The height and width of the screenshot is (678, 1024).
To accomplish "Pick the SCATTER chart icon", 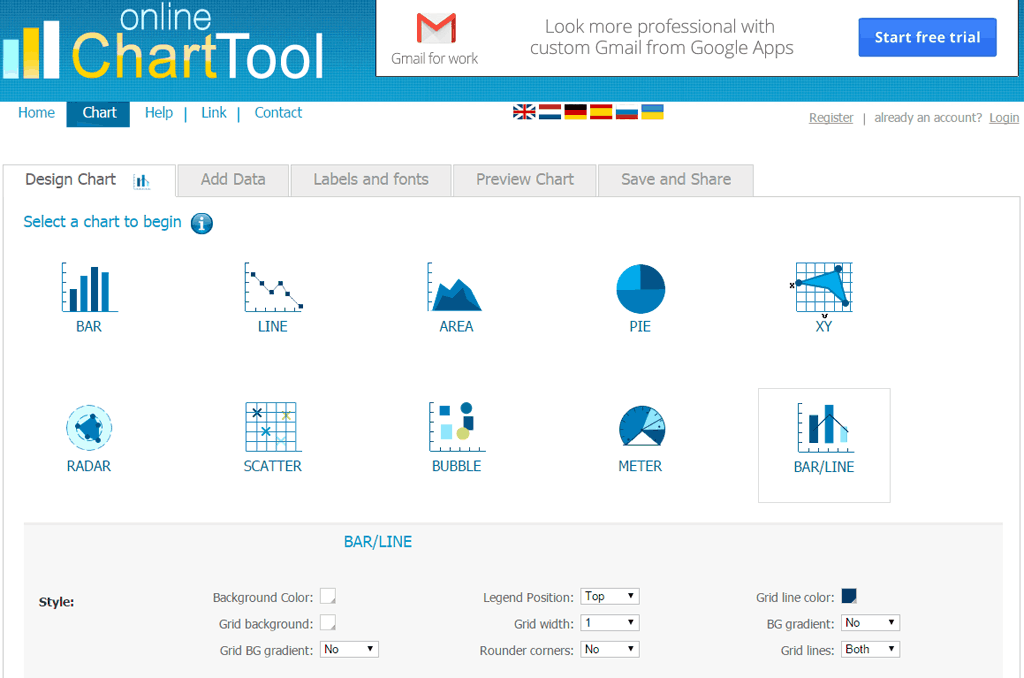I will [x=273, y=427].
